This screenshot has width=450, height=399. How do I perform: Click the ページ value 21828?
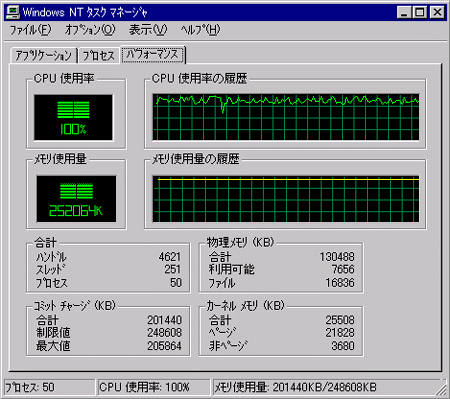click(x=340, y=333)
